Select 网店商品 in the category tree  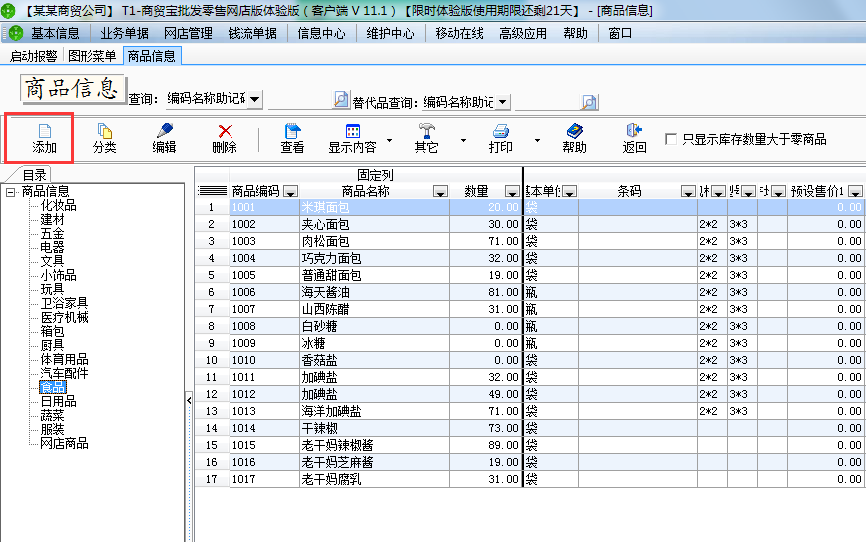65,443
